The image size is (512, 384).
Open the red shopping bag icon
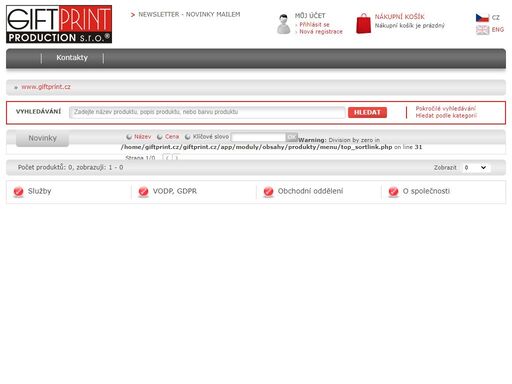tap(363, 24)
